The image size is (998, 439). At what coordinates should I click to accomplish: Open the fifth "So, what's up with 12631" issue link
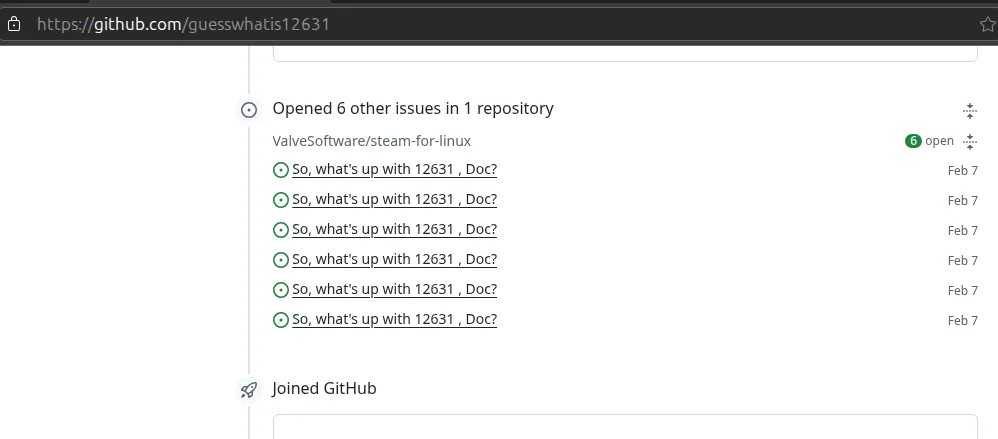click(x=394, y=289)
